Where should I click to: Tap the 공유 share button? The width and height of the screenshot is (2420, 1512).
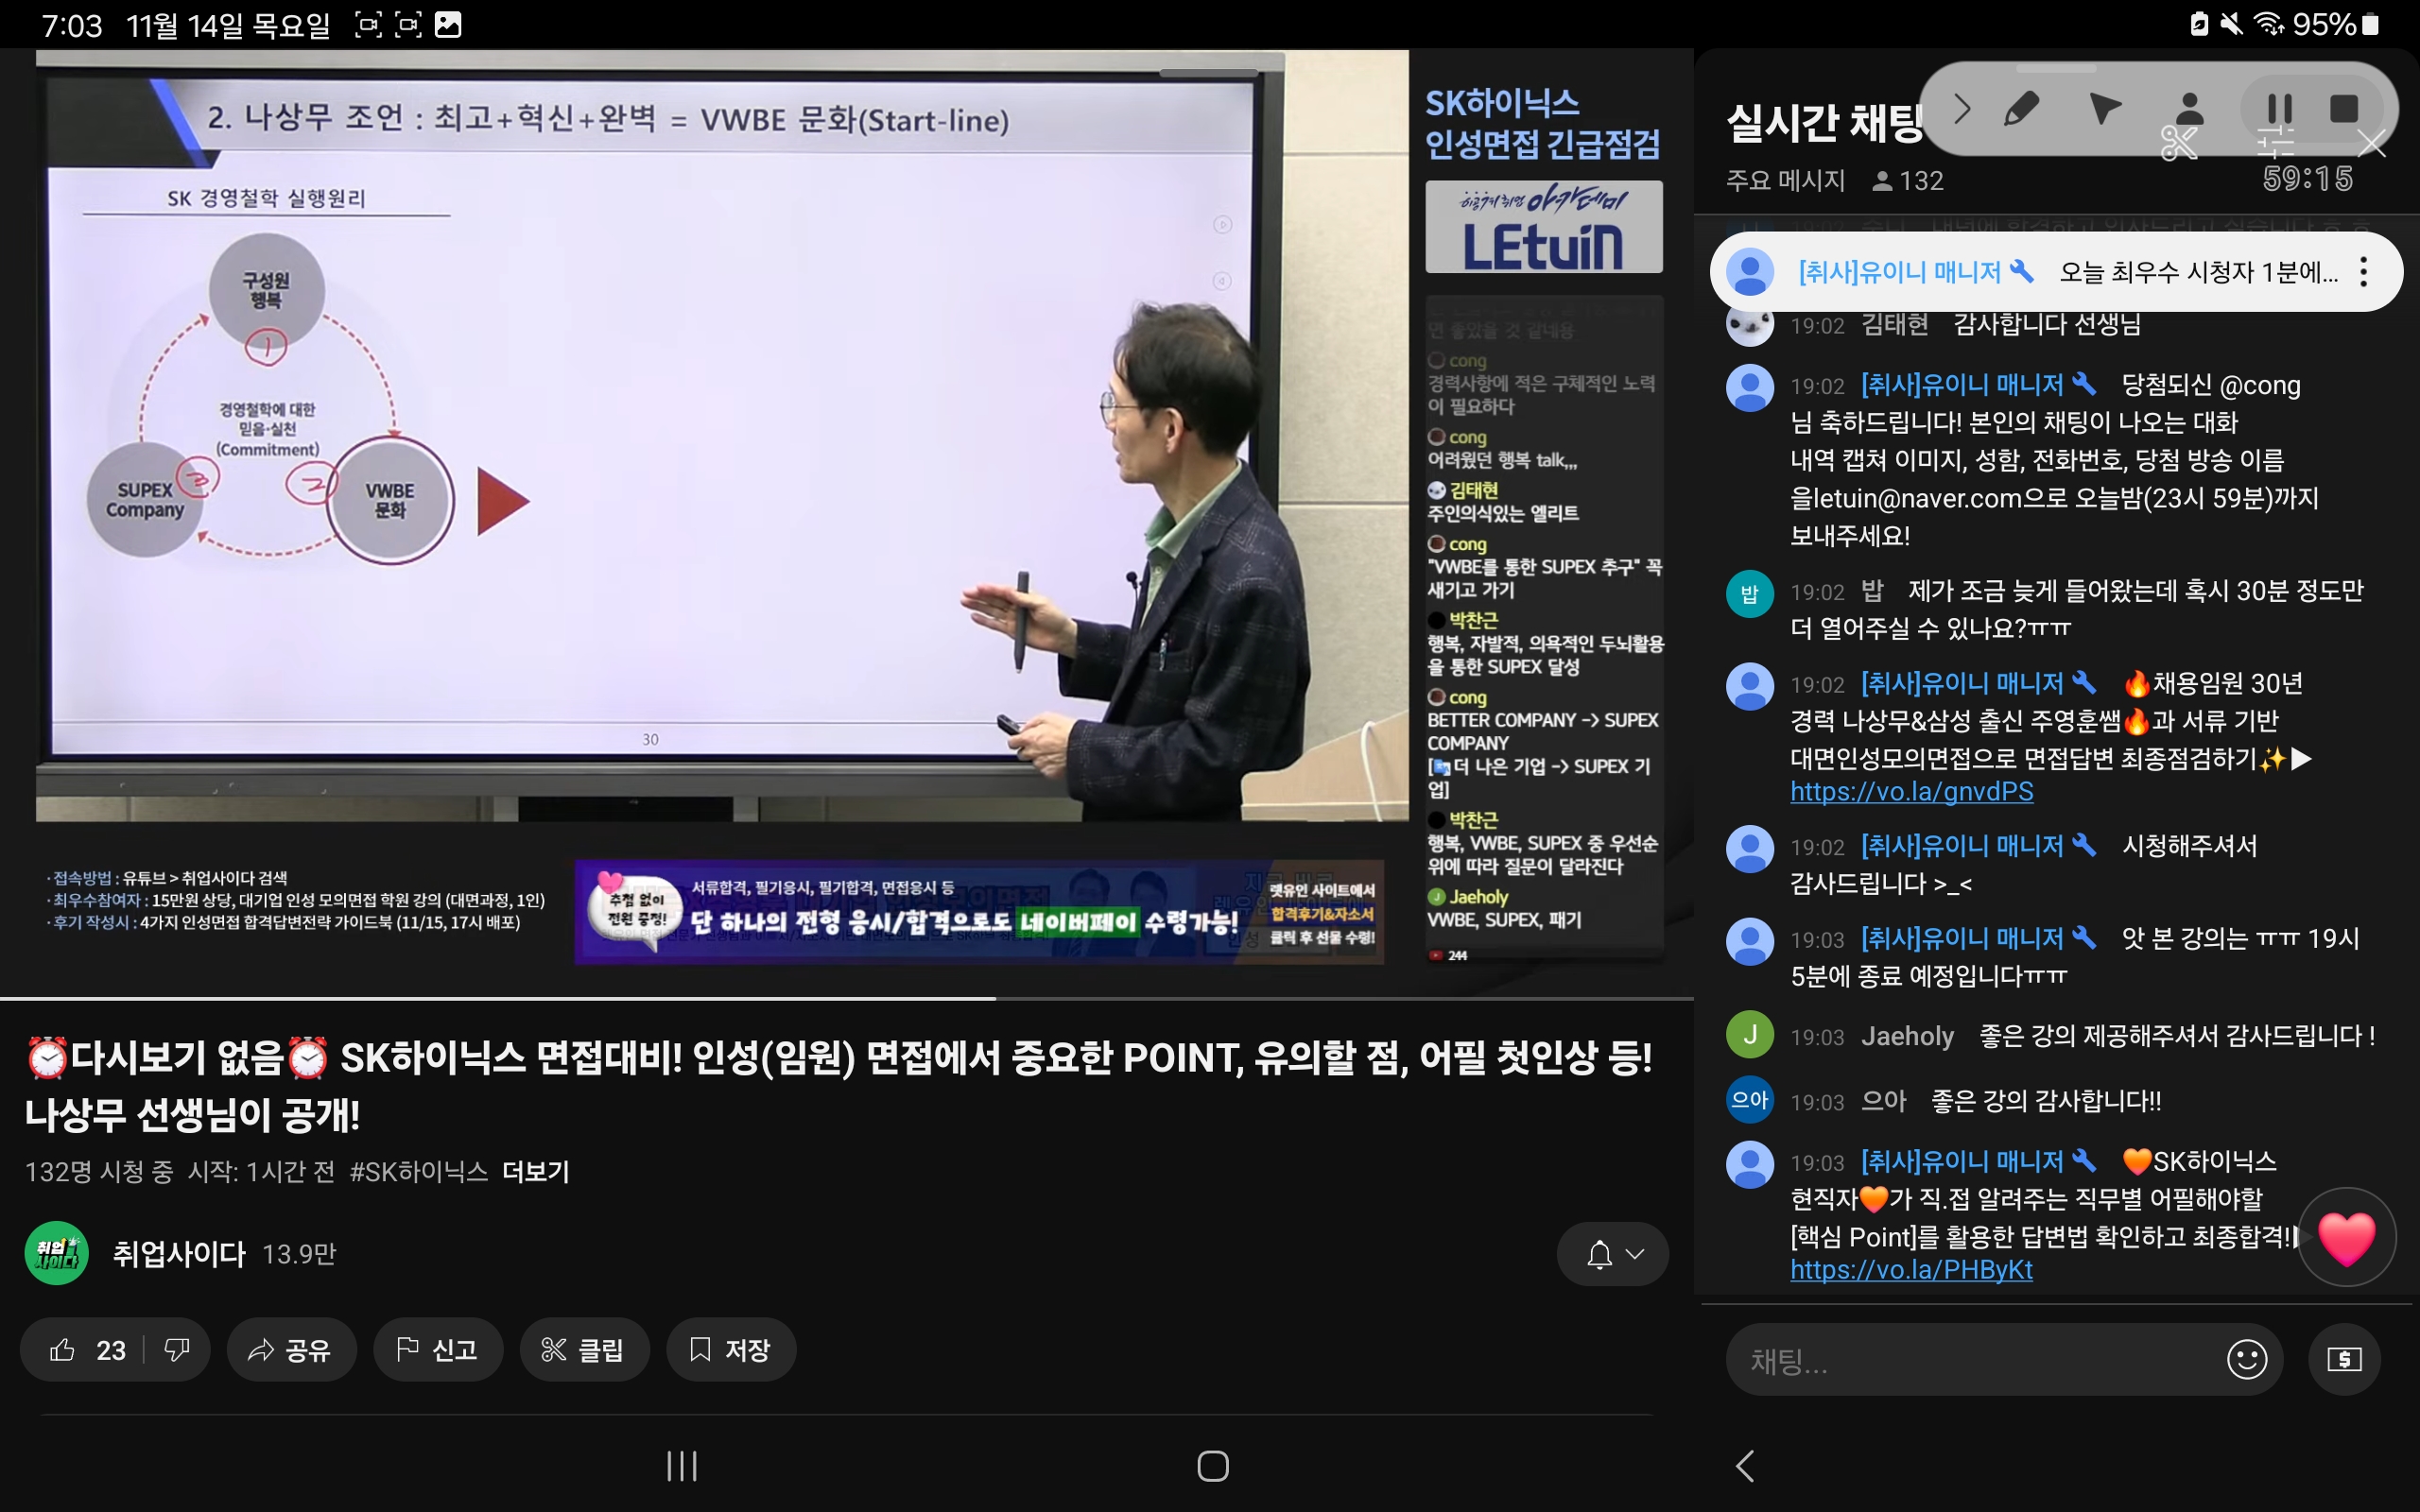pyautogui.click(x=291, y=1350)
